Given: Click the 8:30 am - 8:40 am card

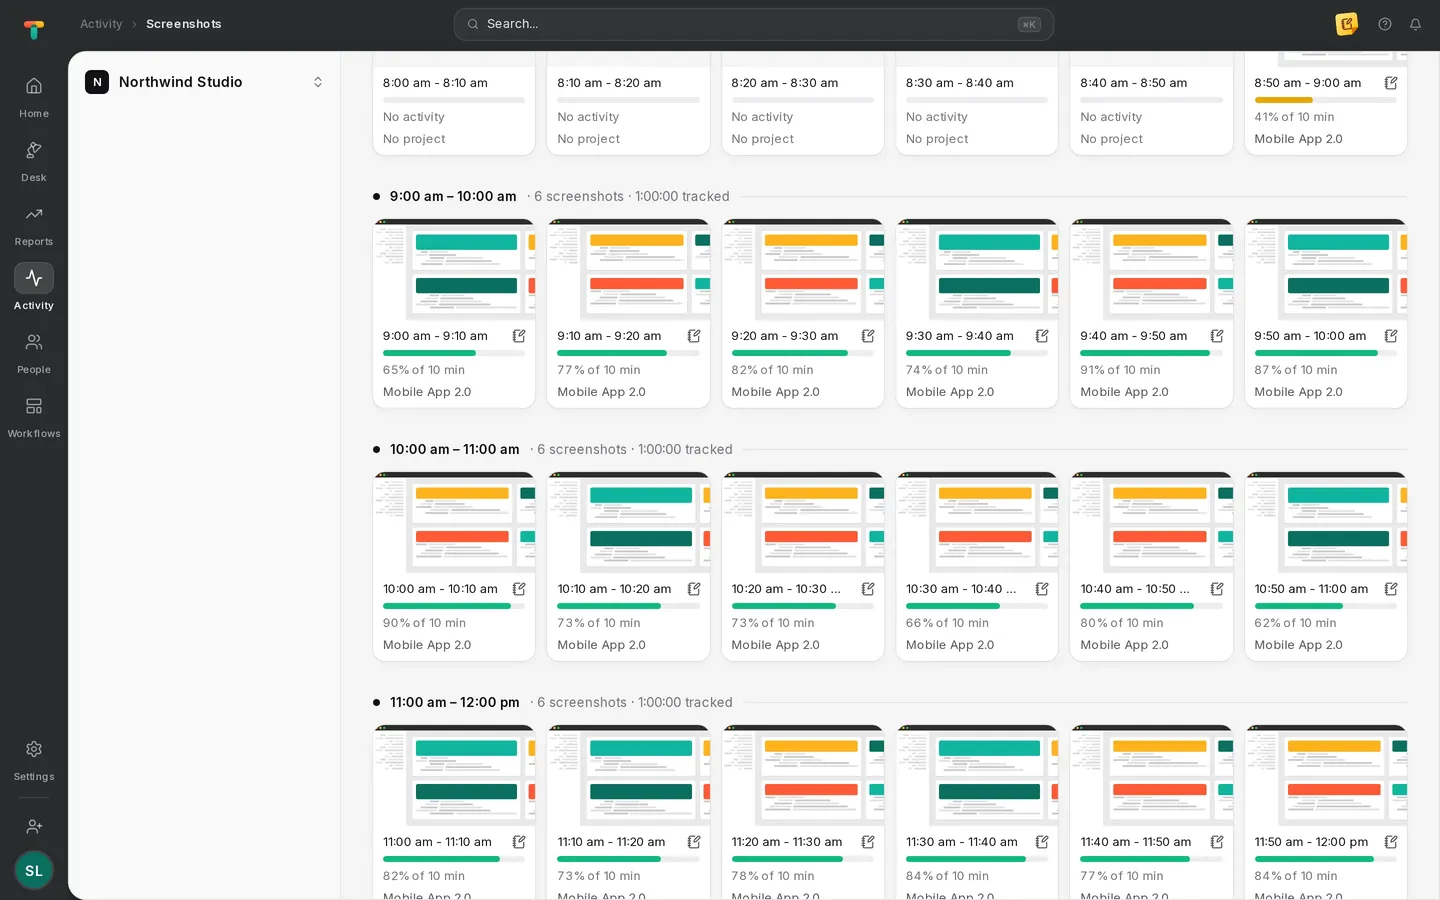Looking at the screenshot, I should (977, 103).
